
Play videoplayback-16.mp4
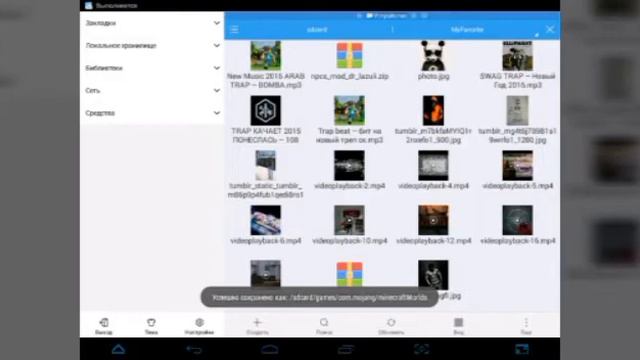click(x=518, y=225)
